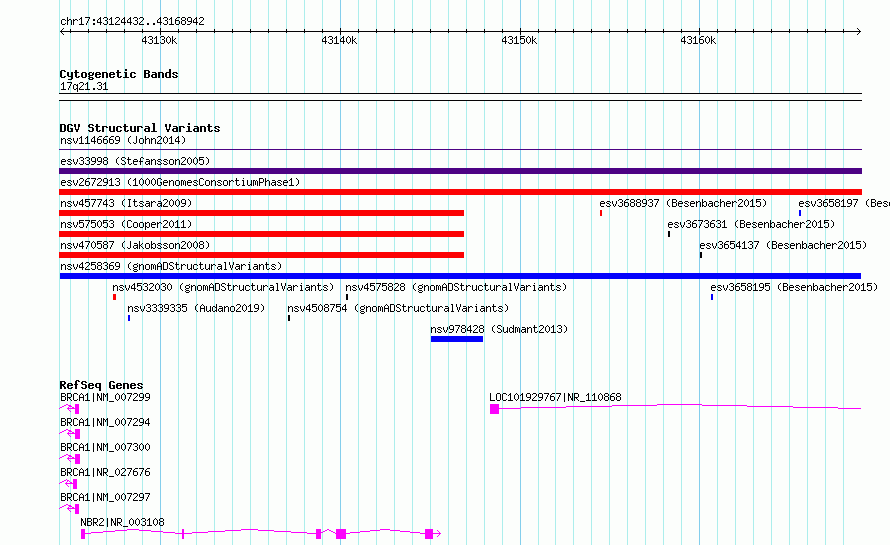Click the chr17:43124432..43168942 coordinate label

coord(132,21)
